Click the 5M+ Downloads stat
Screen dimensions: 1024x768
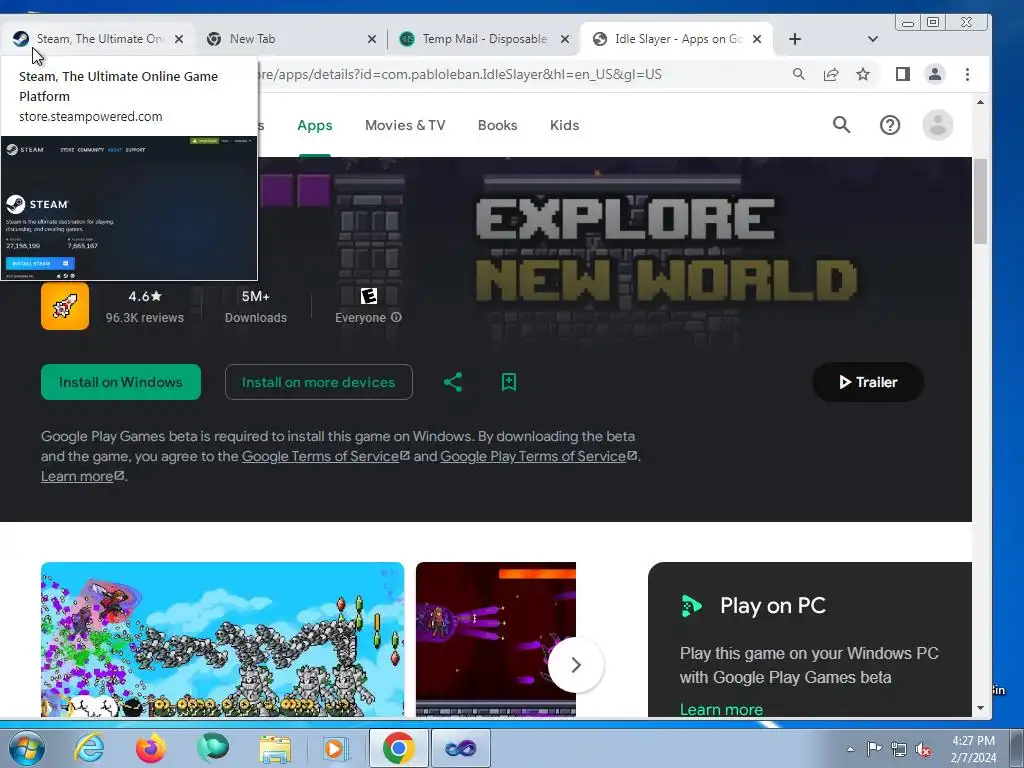256,306
